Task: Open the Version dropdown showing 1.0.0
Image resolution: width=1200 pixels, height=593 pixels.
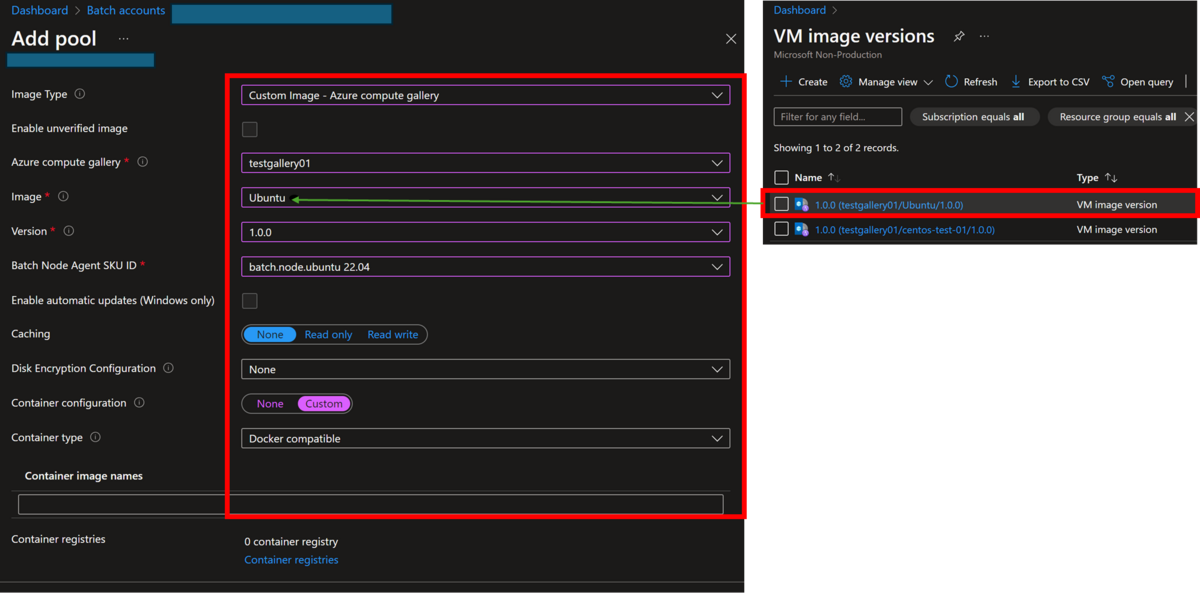Action: 486,232
